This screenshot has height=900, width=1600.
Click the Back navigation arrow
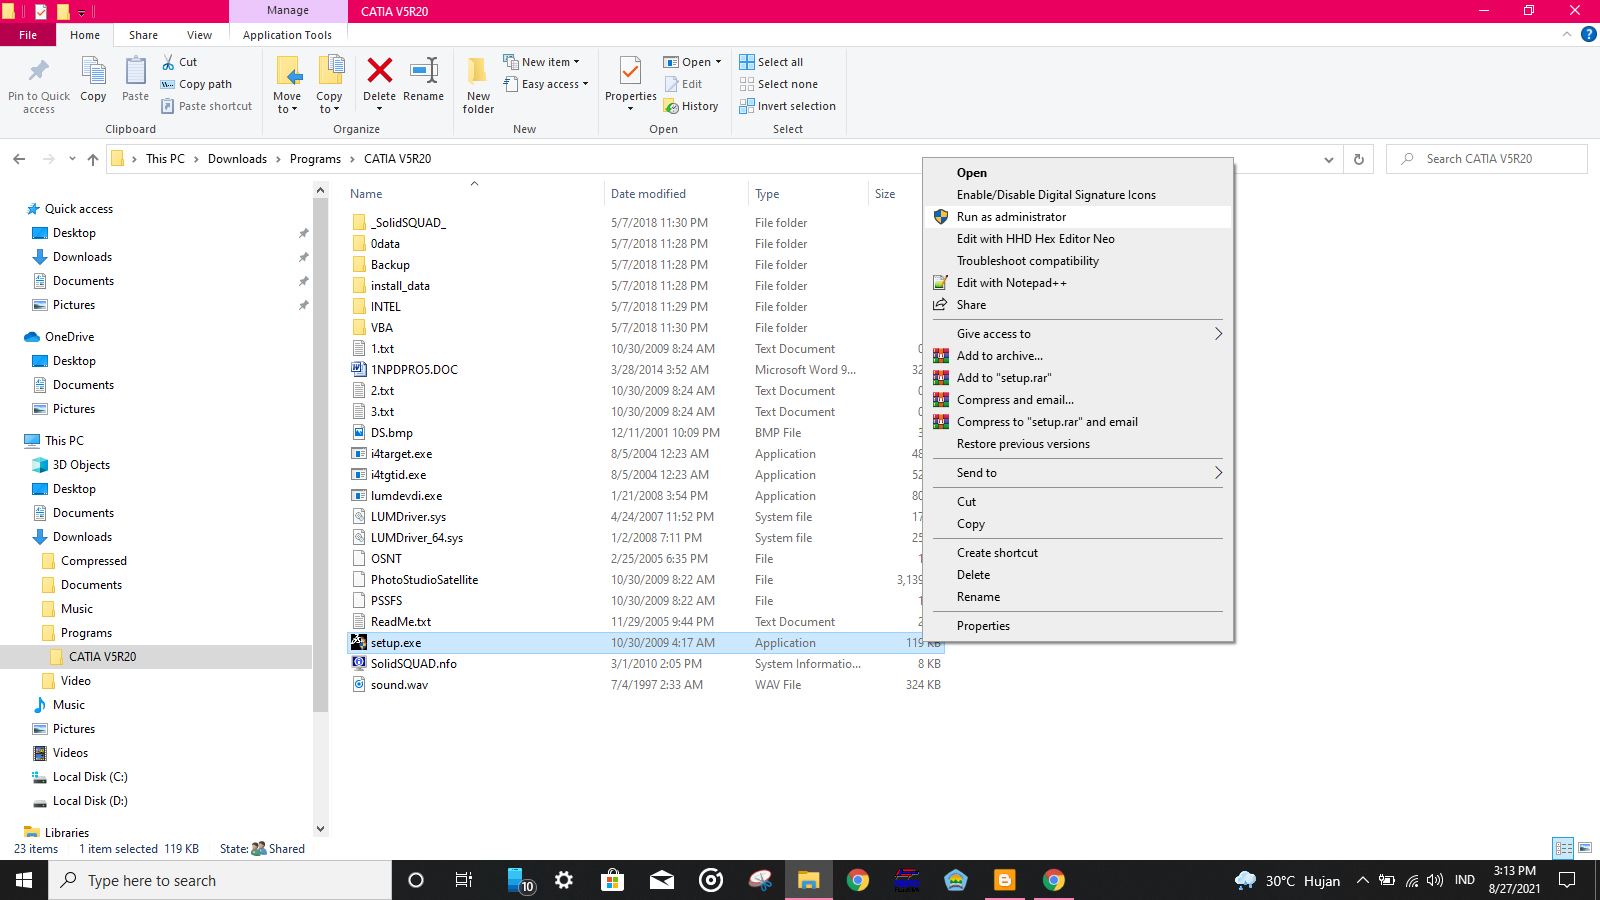[19, 159]
